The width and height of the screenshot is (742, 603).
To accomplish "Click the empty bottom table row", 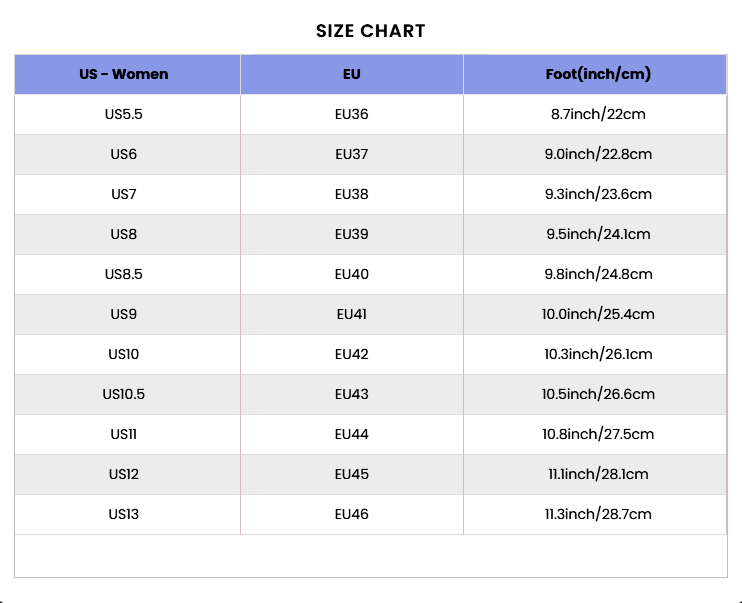I will click(x=371, y=555).
